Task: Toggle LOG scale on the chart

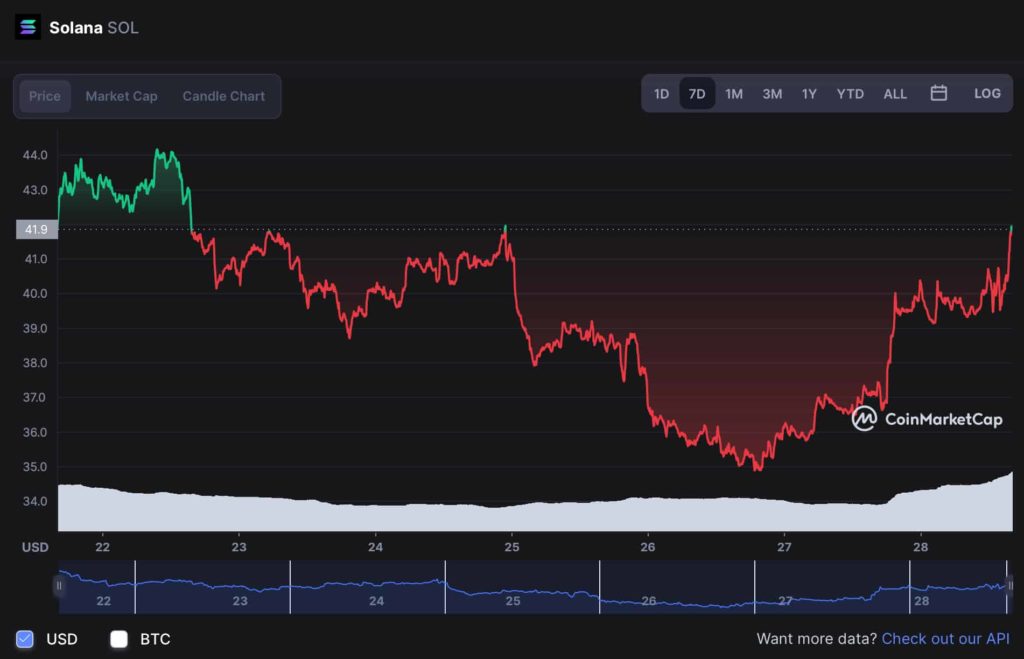Action: 987,93
